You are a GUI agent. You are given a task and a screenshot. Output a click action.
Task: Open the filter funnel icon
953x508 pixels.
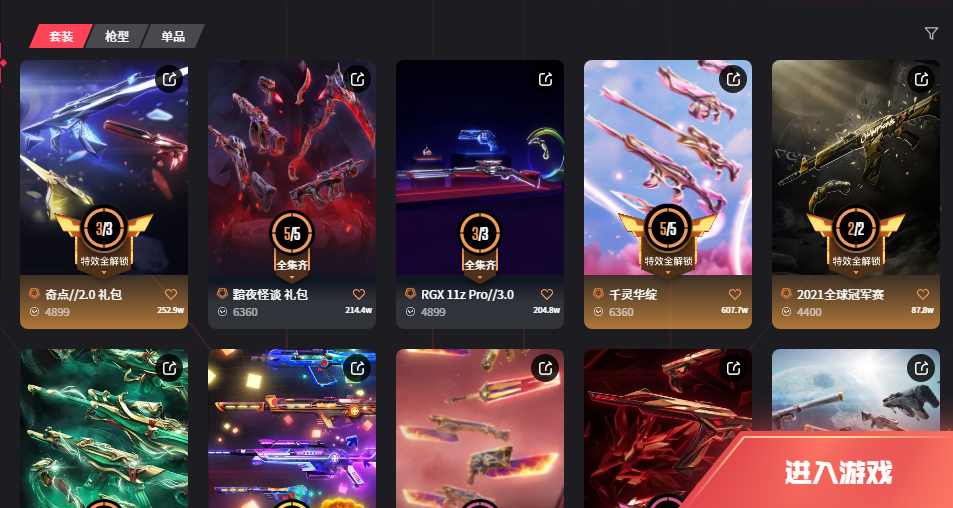coord(931,33)
